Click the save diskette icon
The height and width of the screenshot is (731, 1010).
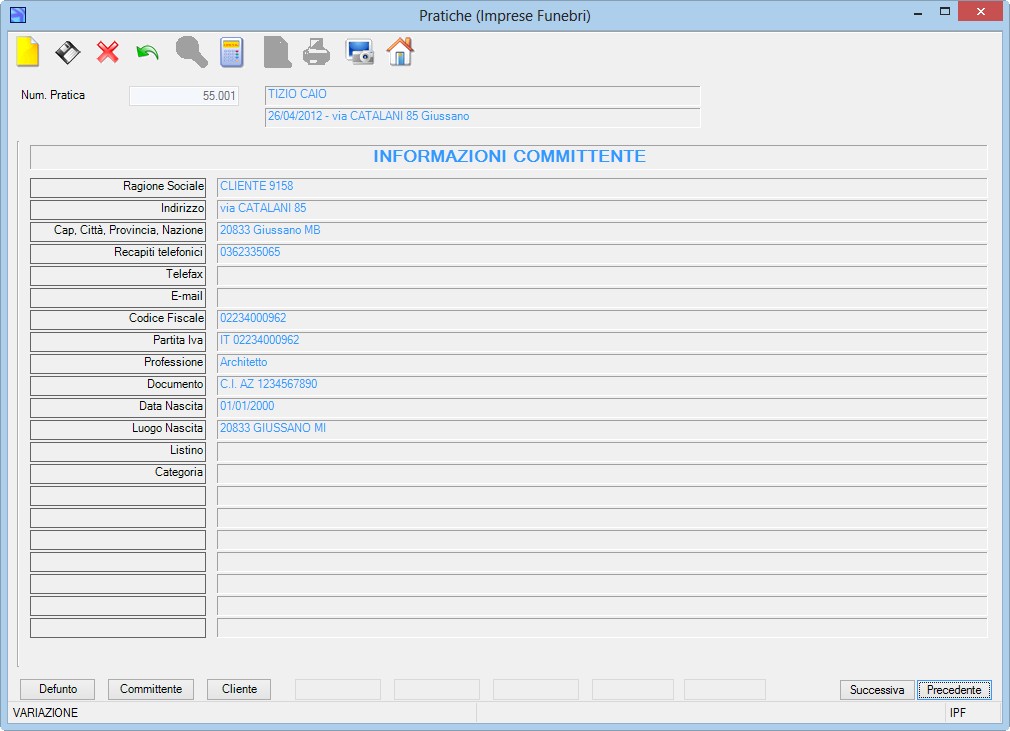pyautogui.click(x=68, y=53)
